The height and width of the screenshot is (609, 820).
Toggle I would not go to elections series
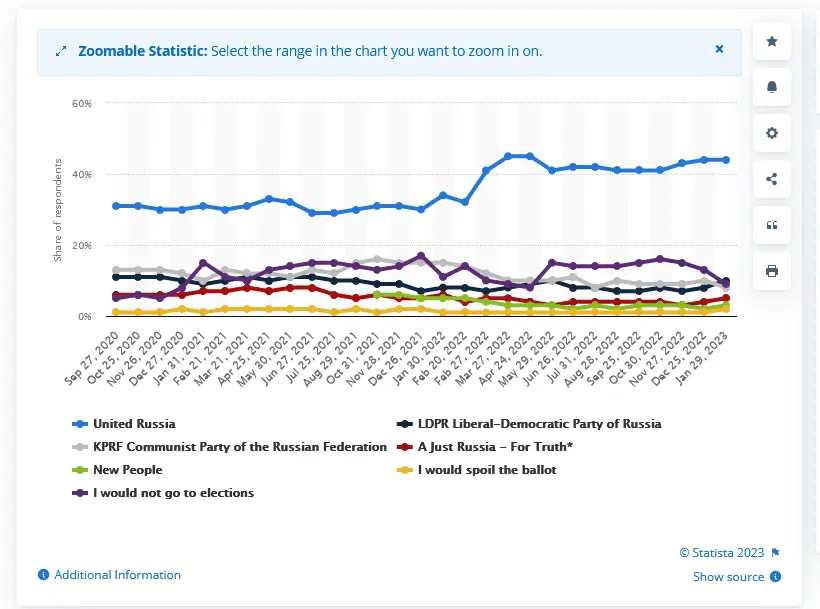[x=173, y=492]
